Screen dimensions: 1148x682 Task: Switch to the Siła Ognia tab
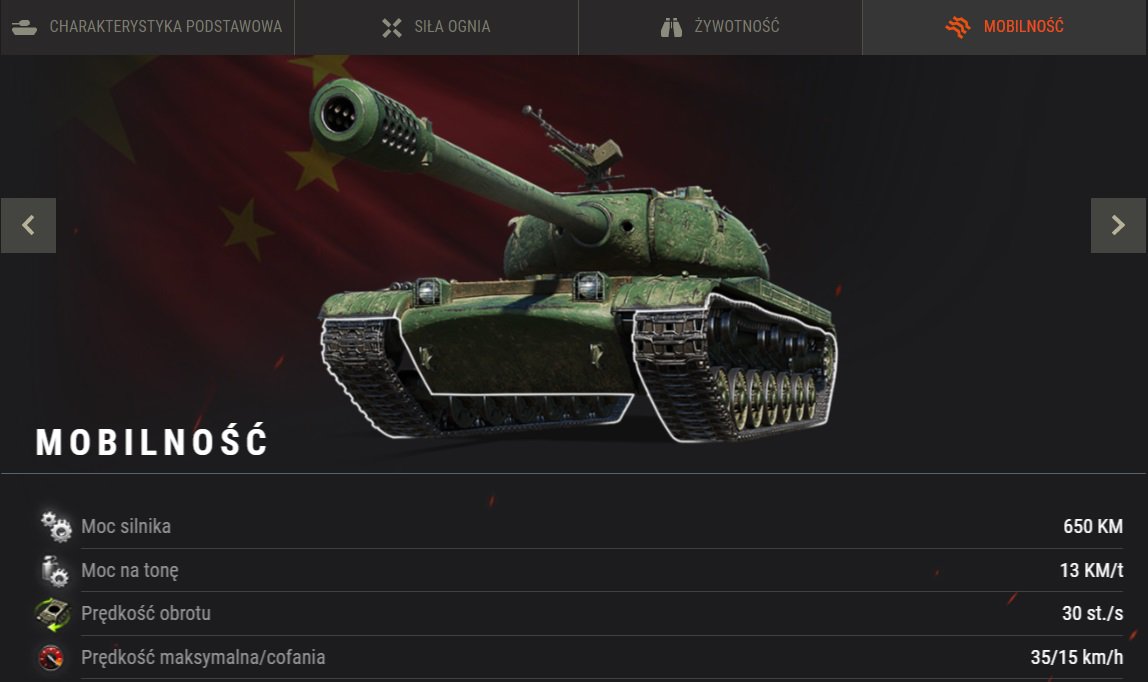point(436,27)
